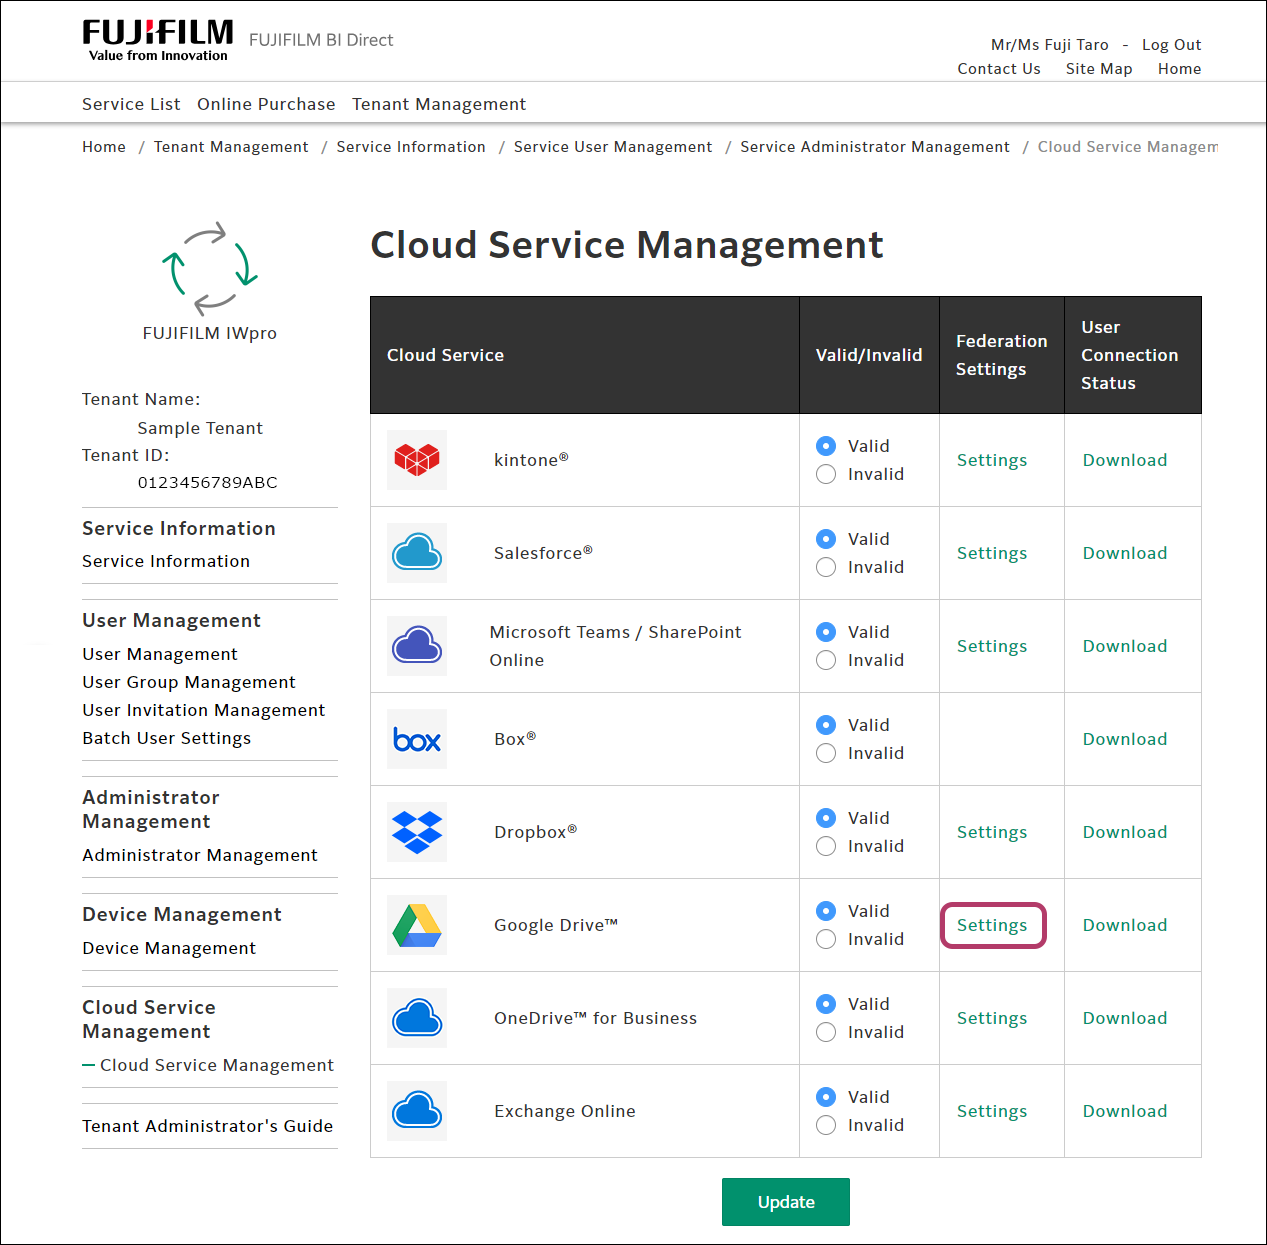Open User Group Management in sidebar
This screenshot has height=1245, width=1267.
pos(189,682)
